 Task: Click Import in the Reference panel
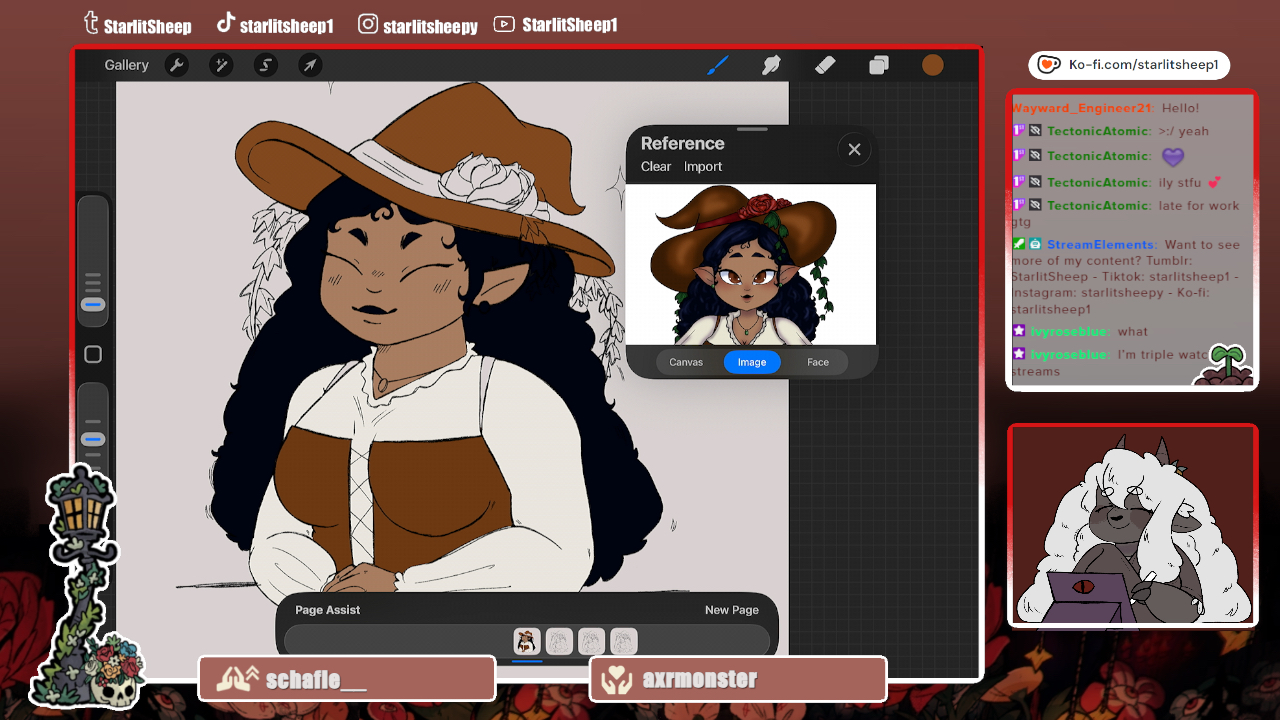tap(703, 167)
